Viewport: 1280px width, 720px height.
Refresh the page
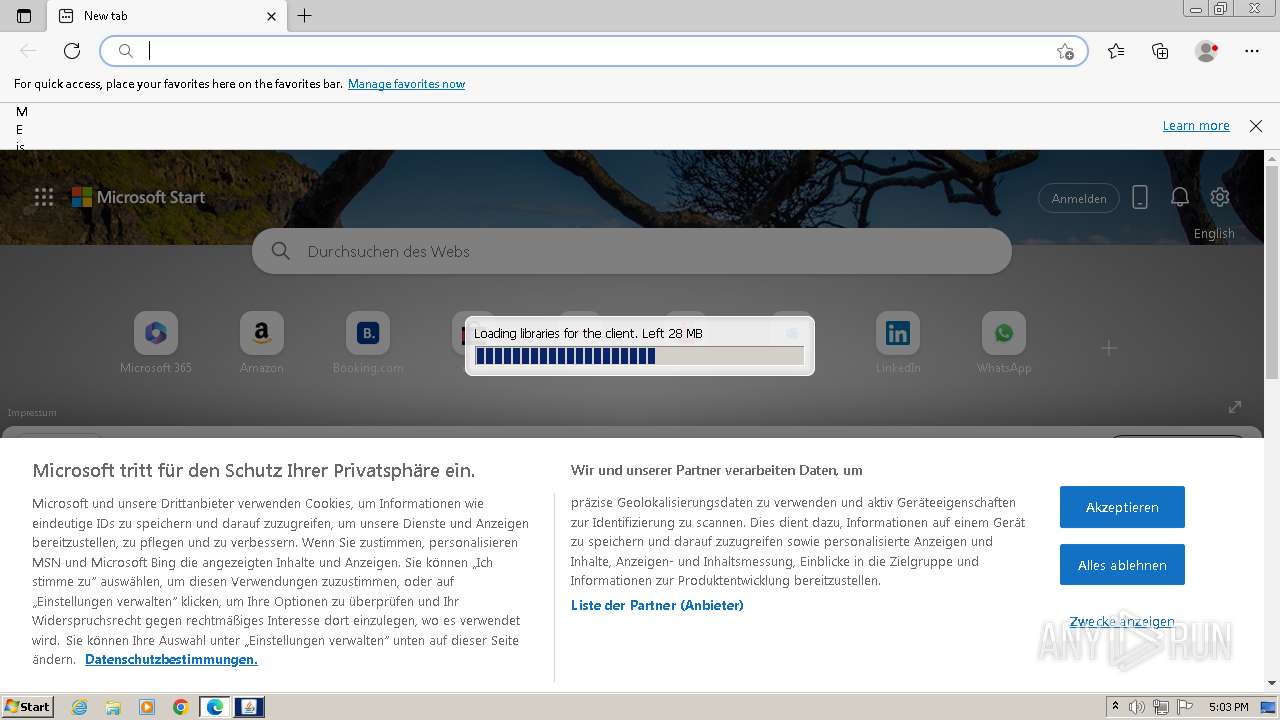72,51
